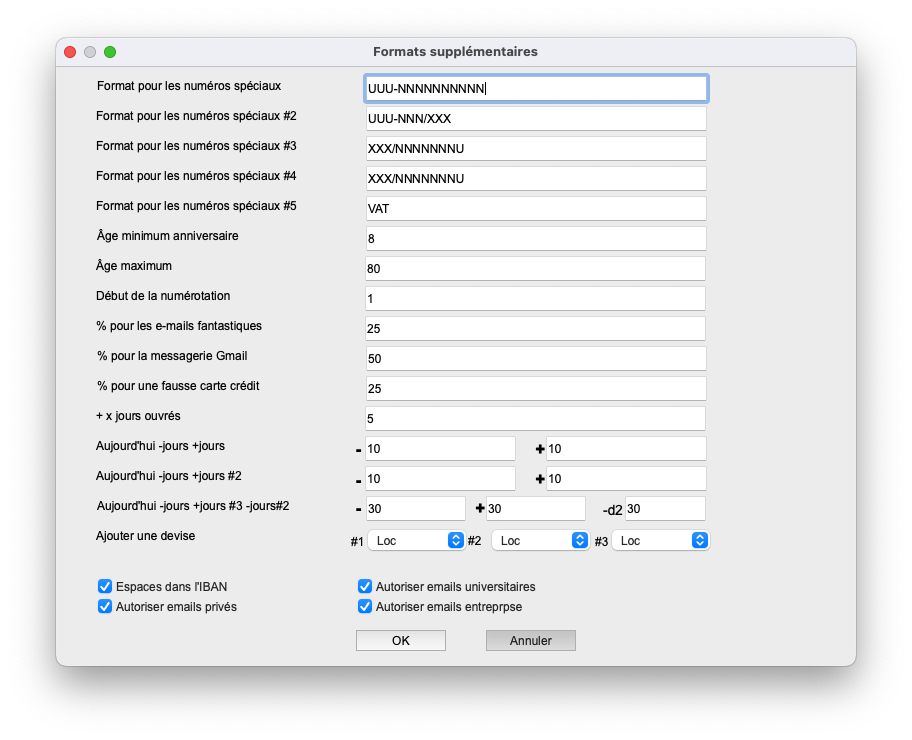Screen dimensions: 912x740
Task: Cancel with the Annuler button
Action: coord(530,641)
